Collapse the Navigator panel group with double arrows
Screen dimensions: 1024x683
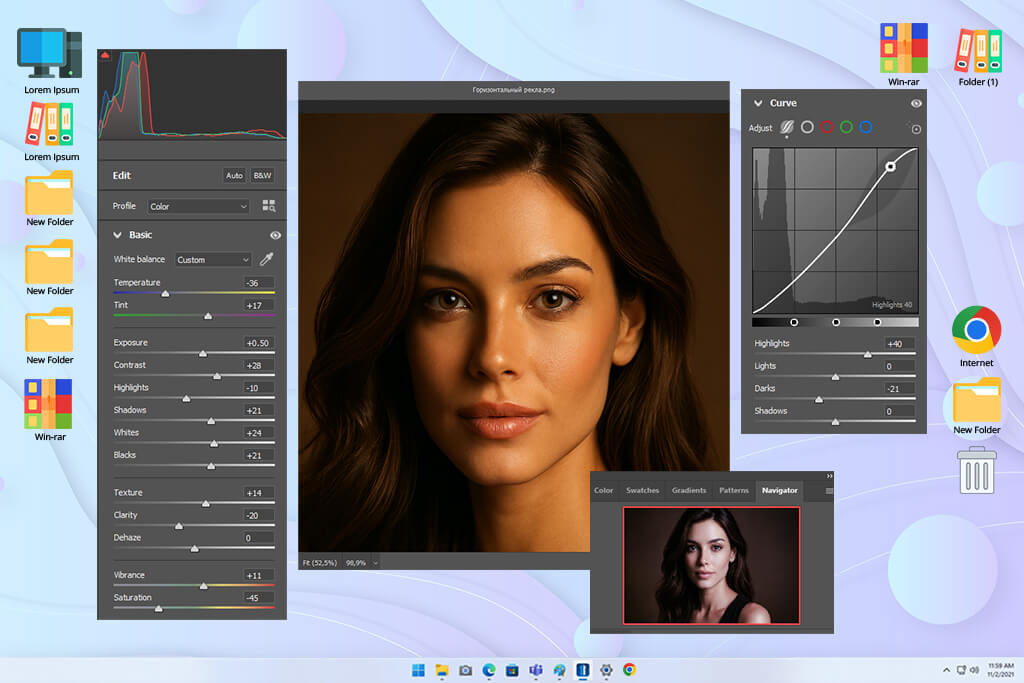[829, 476]
